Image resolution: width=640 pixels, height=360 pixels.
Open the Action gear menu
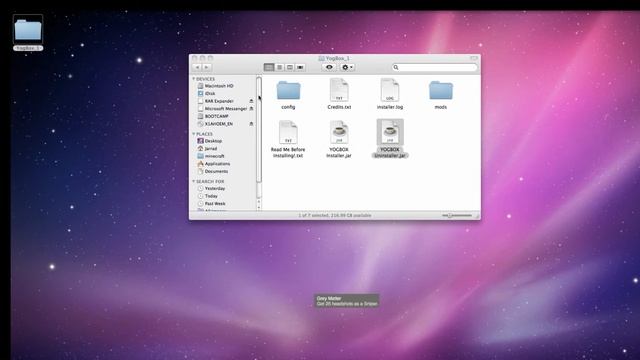[x=347, y=67]
